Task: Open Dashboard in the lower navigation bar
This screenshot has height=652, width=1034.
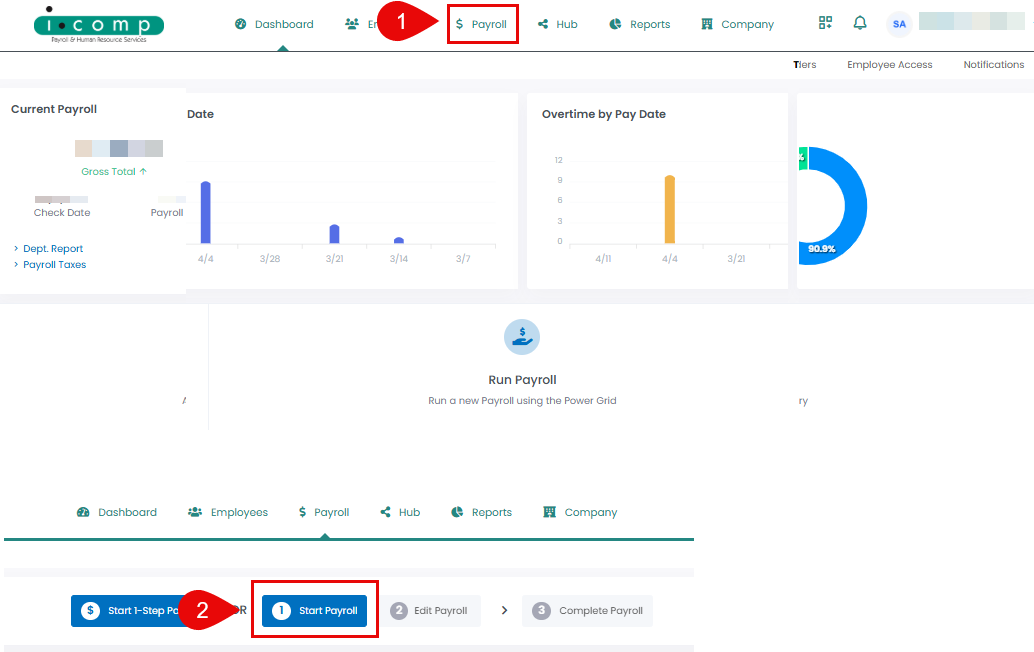Action: [117, 512]
